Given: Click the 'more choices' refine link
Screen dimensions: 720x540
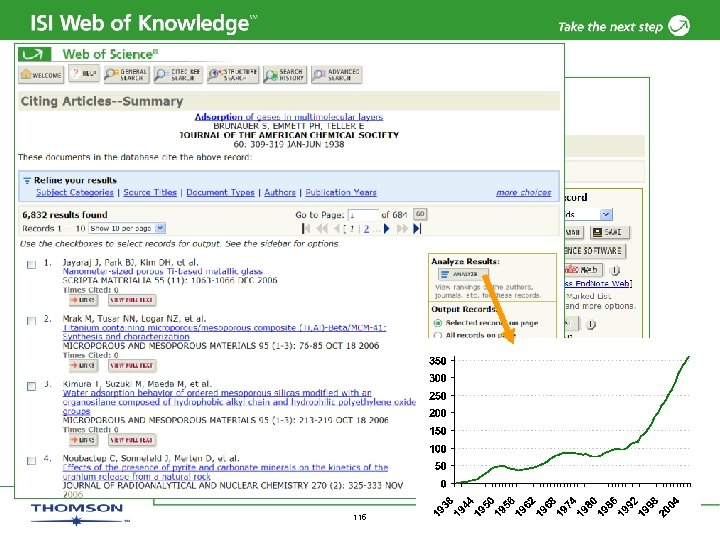Looking at the screenshot, I should 523,192.
